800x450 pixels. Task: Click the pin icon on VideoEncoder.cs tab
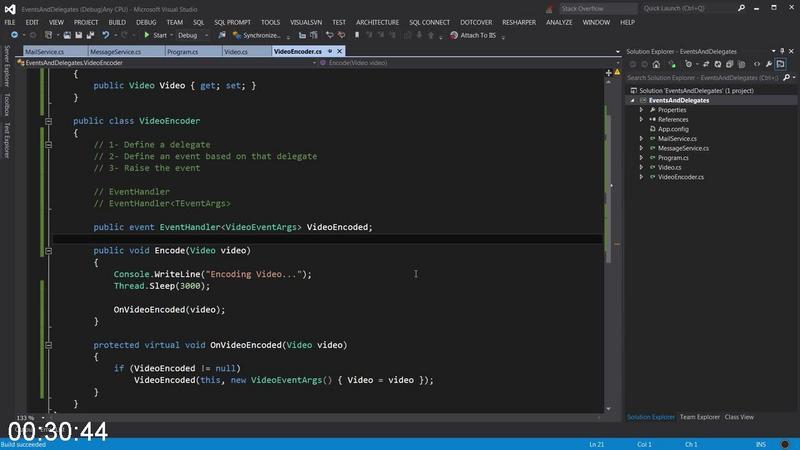[x=330, y=51]
